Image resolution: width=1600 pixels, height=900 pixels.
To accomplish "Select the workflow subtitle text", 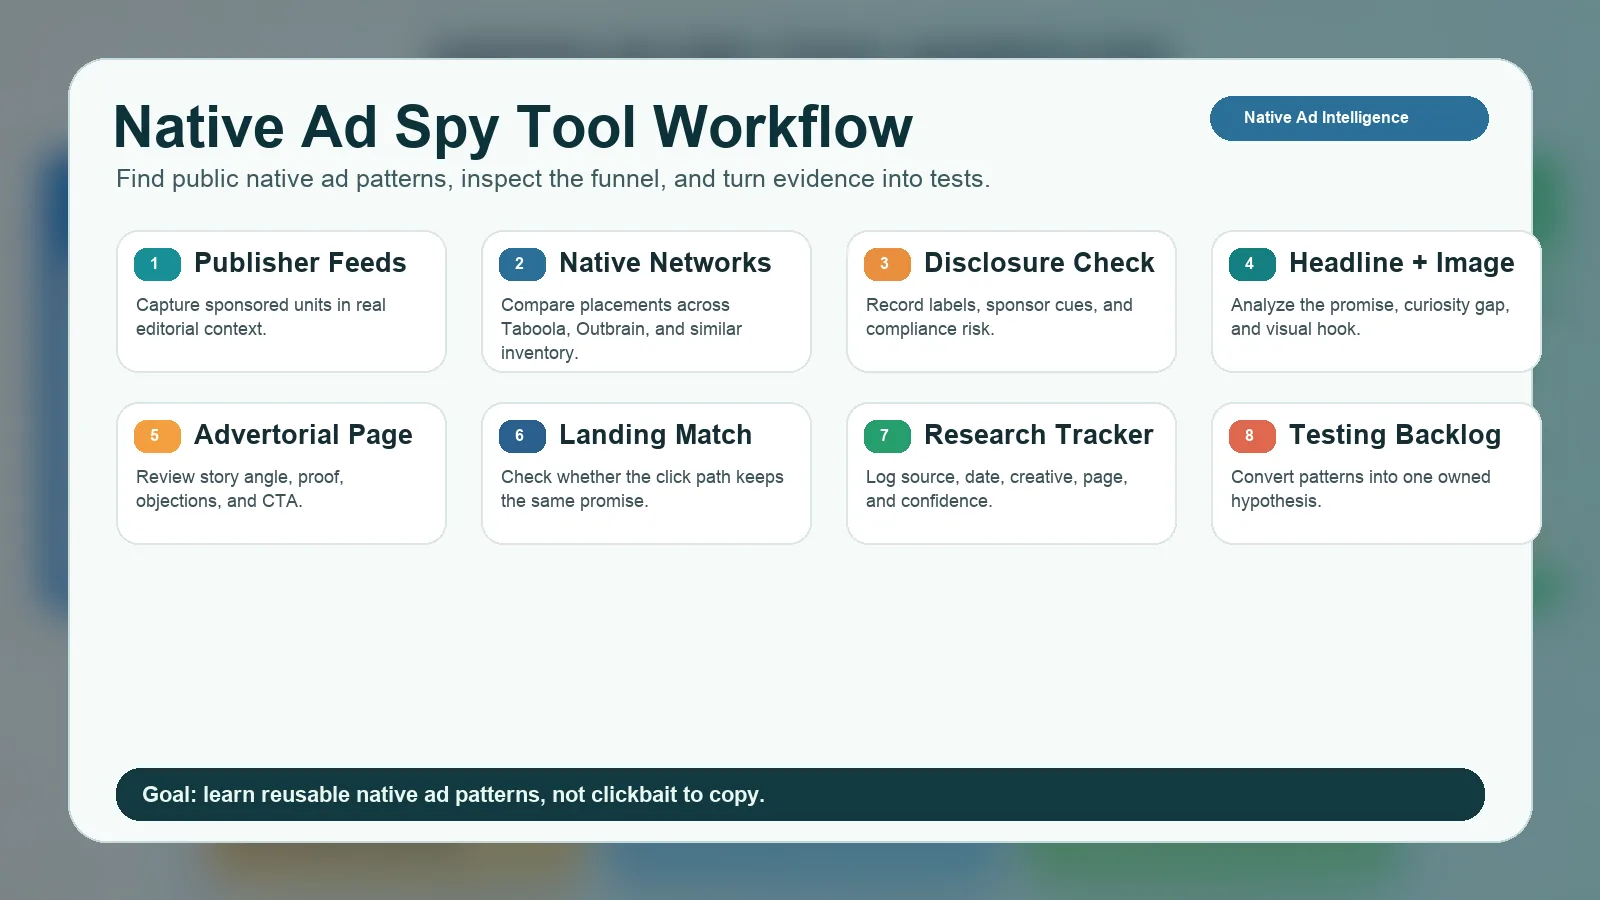I will 553,179.
